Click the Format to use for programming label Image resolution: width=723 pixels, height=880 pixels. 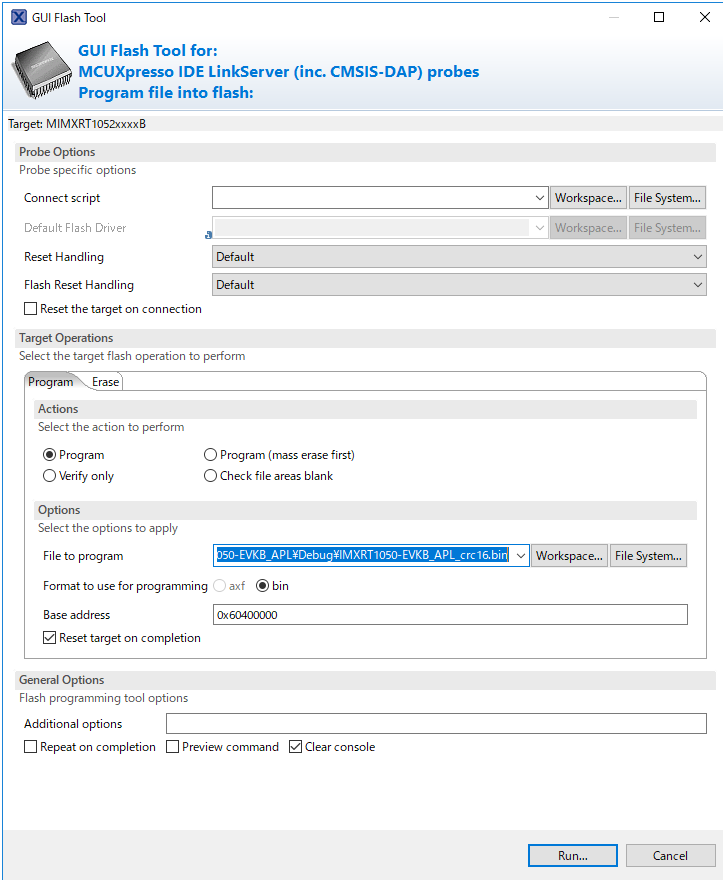(125, 586)
